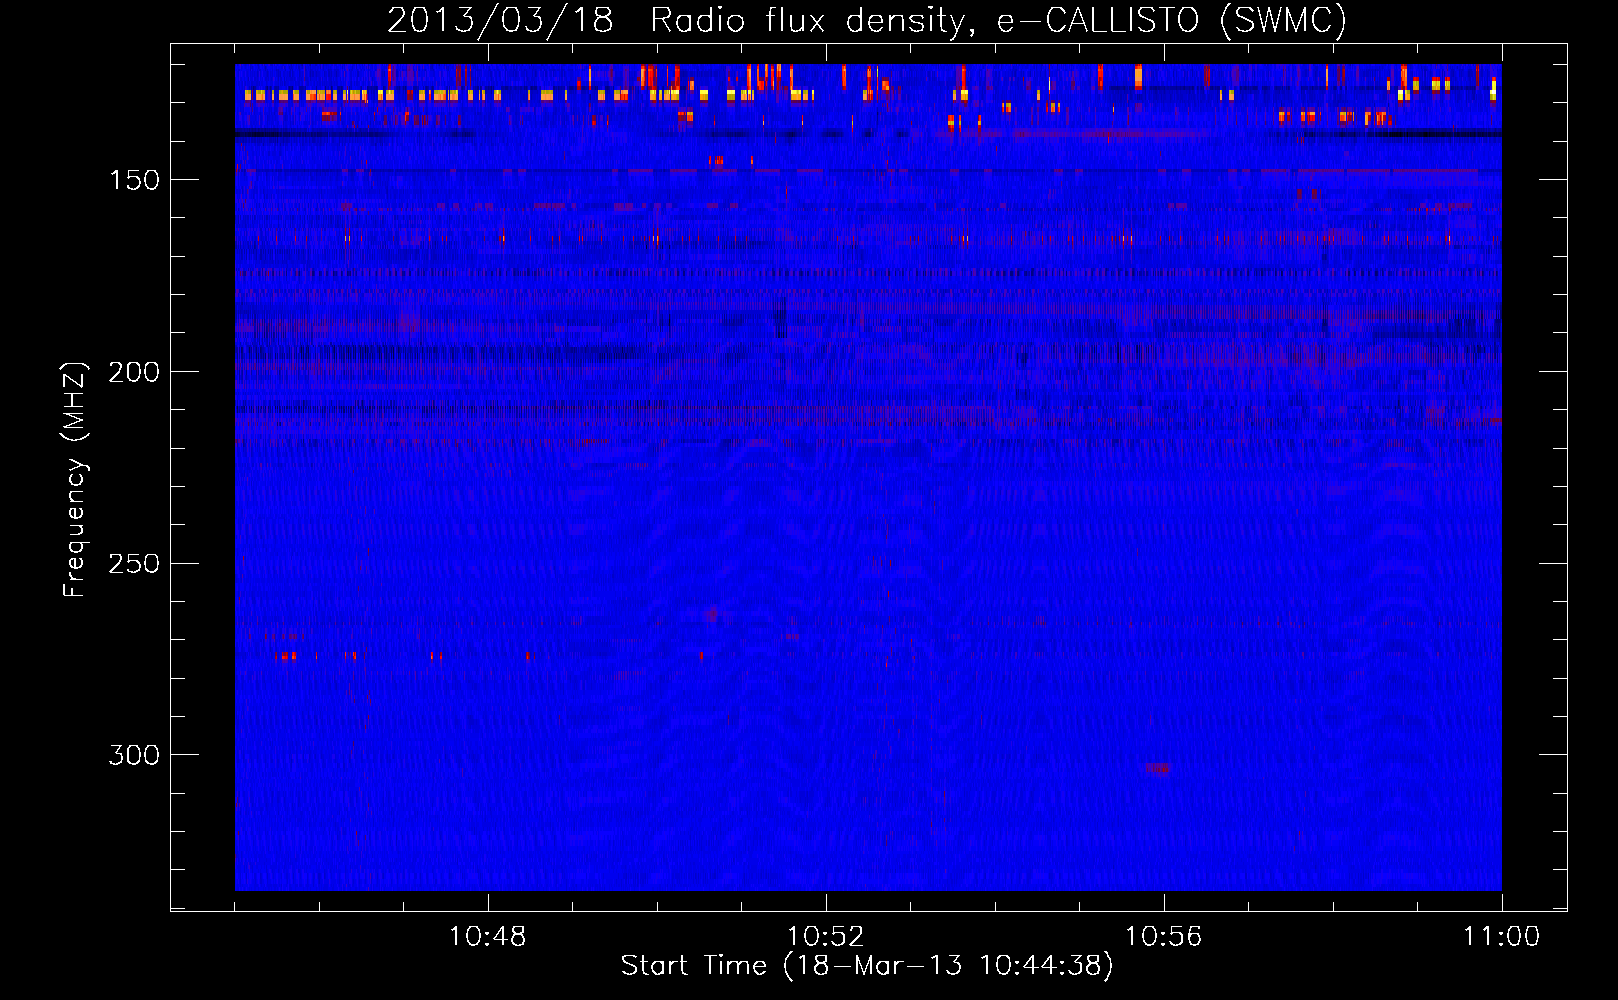
Task: Click the 200 frequency tick label
Action: click(134, 372)
